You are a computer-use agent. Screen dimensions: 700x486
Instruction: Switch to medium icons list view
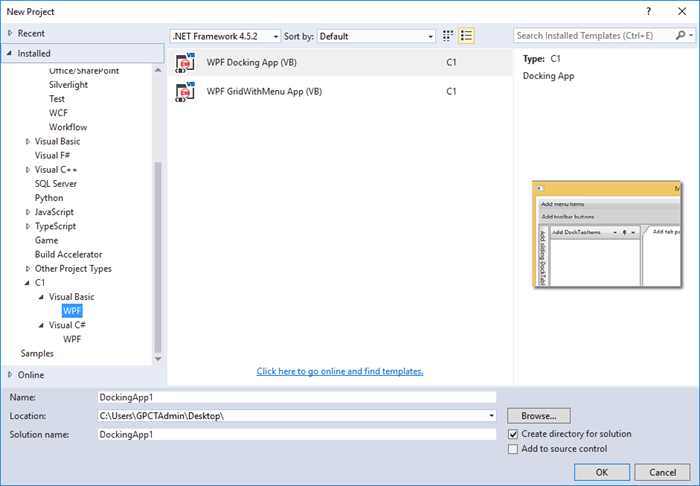coord(466,36)
